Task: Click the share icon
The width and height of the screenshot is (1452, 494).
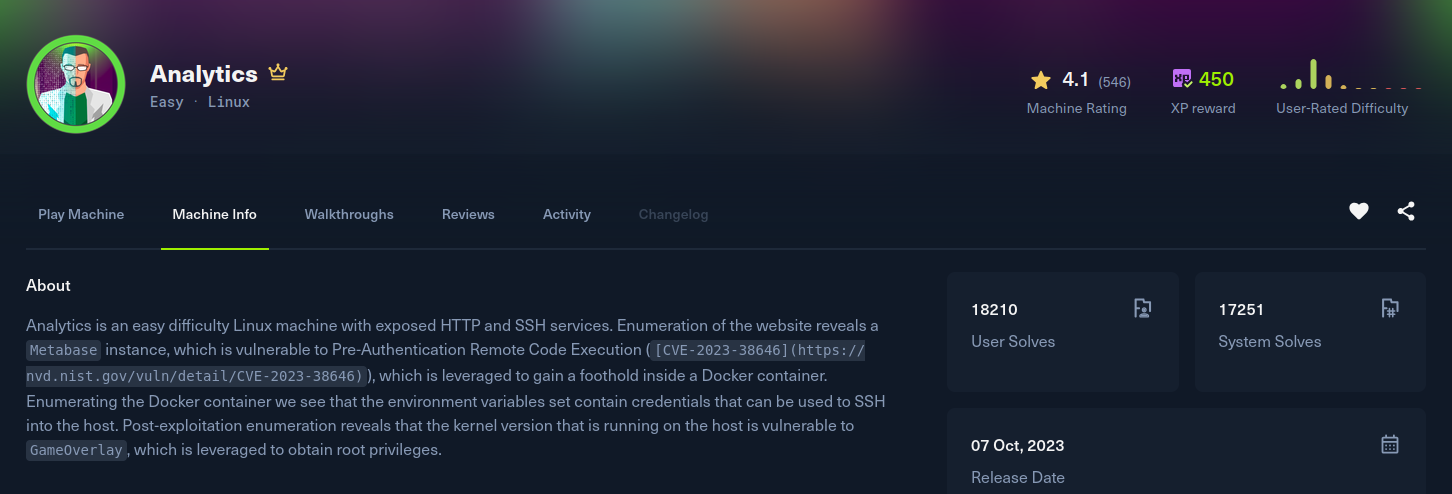Action: [x=1406, y=211]
